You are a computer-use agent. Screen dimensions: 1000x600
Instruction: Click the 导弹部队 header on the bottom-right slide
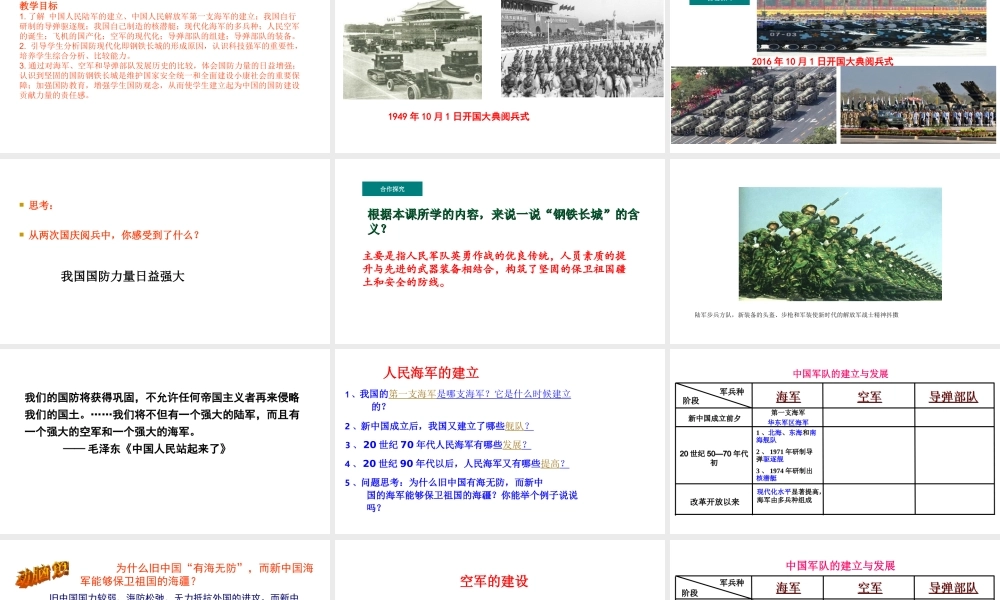953,588
